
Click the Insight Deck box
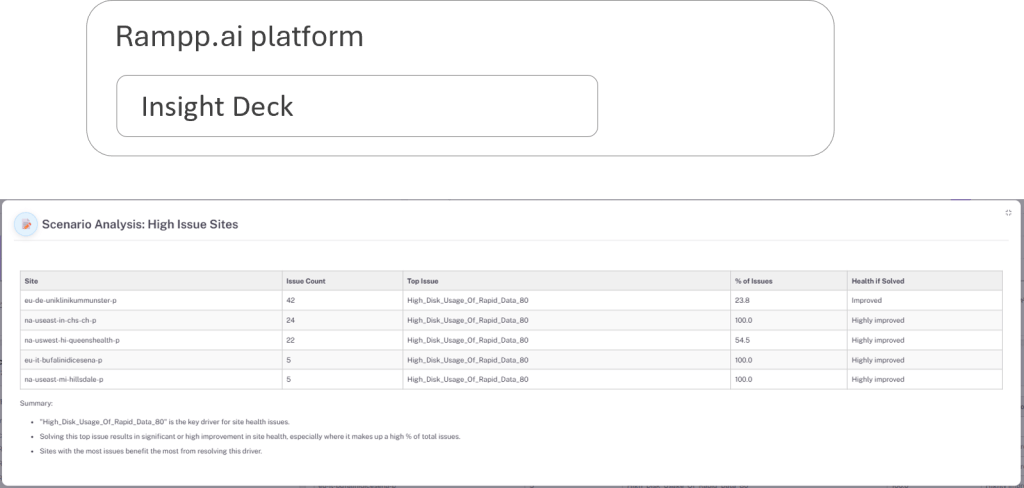[357, 106]
